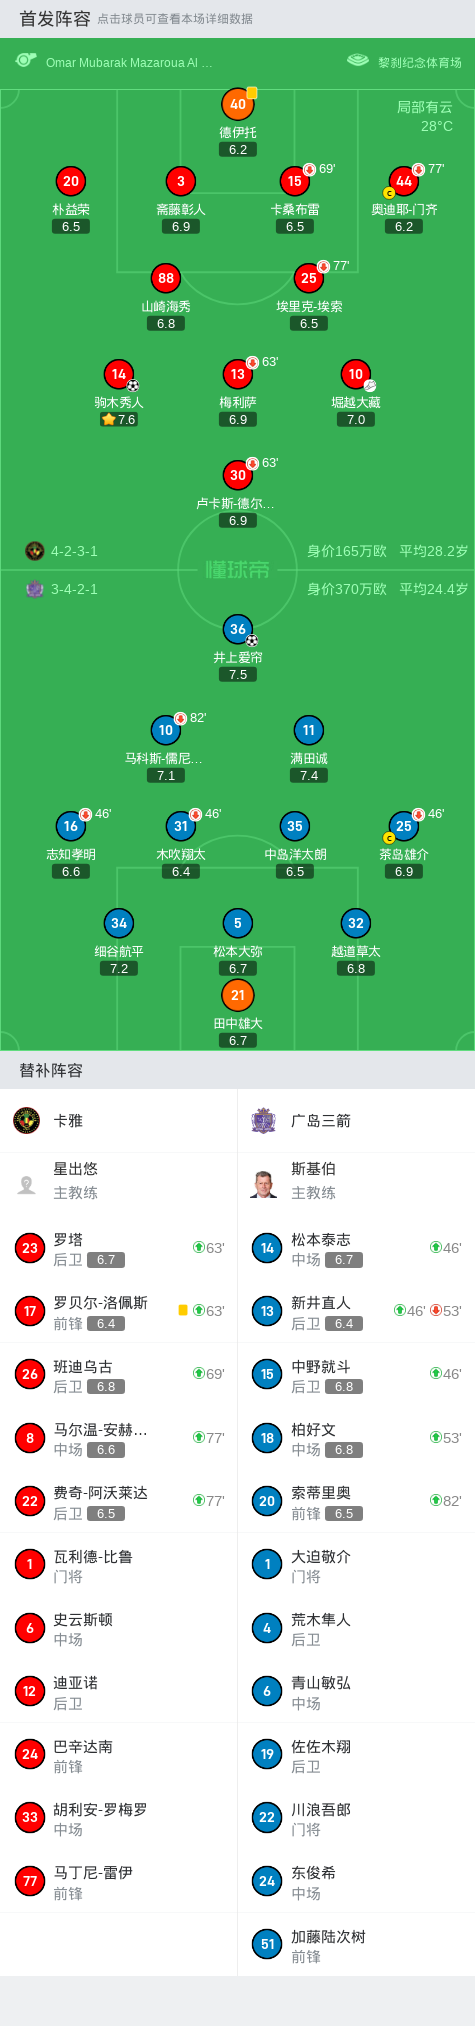Viewport: 475px width, 2026px height.
Task: Click the 4-2-3-1 formation label
Action: [74, 551]
